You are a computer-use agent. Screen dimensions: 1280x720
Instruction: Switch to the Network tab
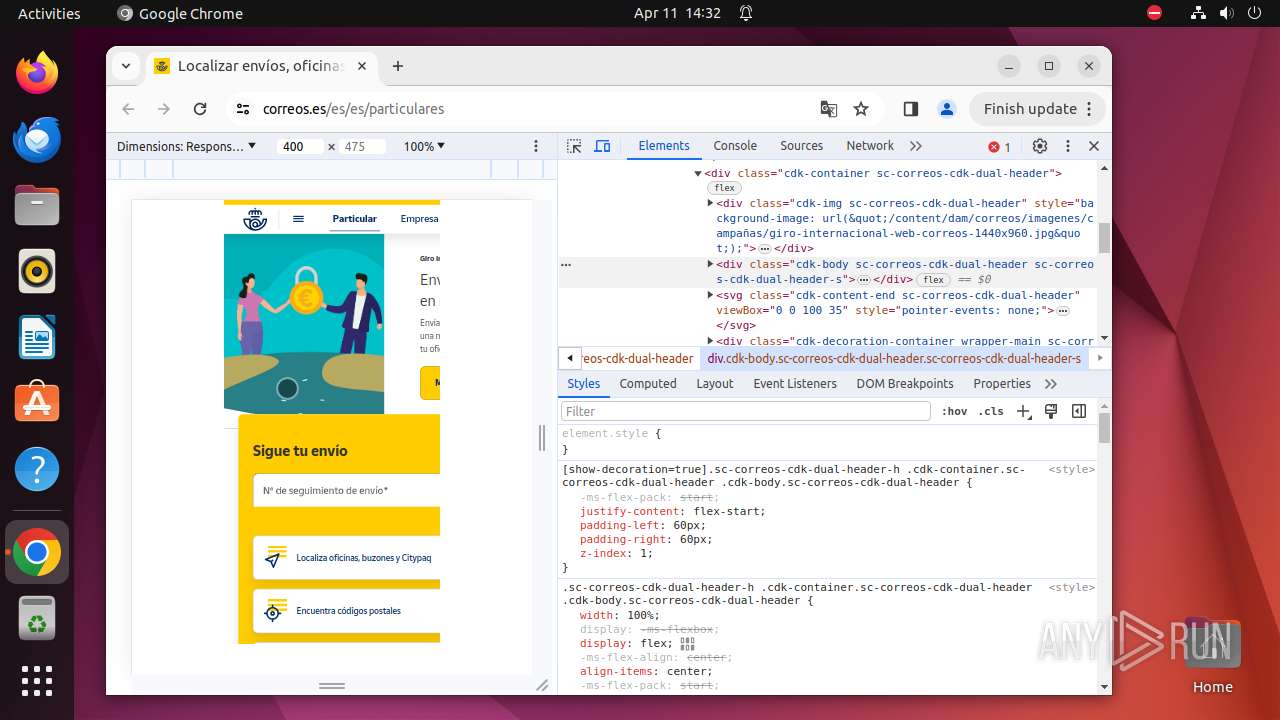pos(870,146)
